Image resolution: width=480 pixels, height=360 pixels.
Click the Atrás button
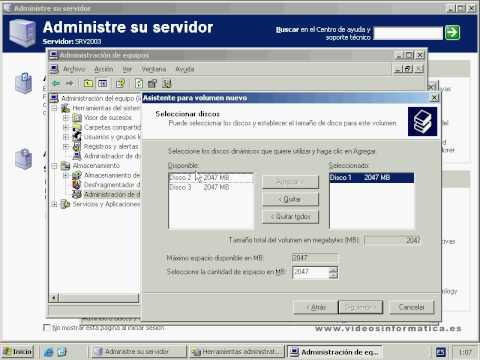click(316, 307)
